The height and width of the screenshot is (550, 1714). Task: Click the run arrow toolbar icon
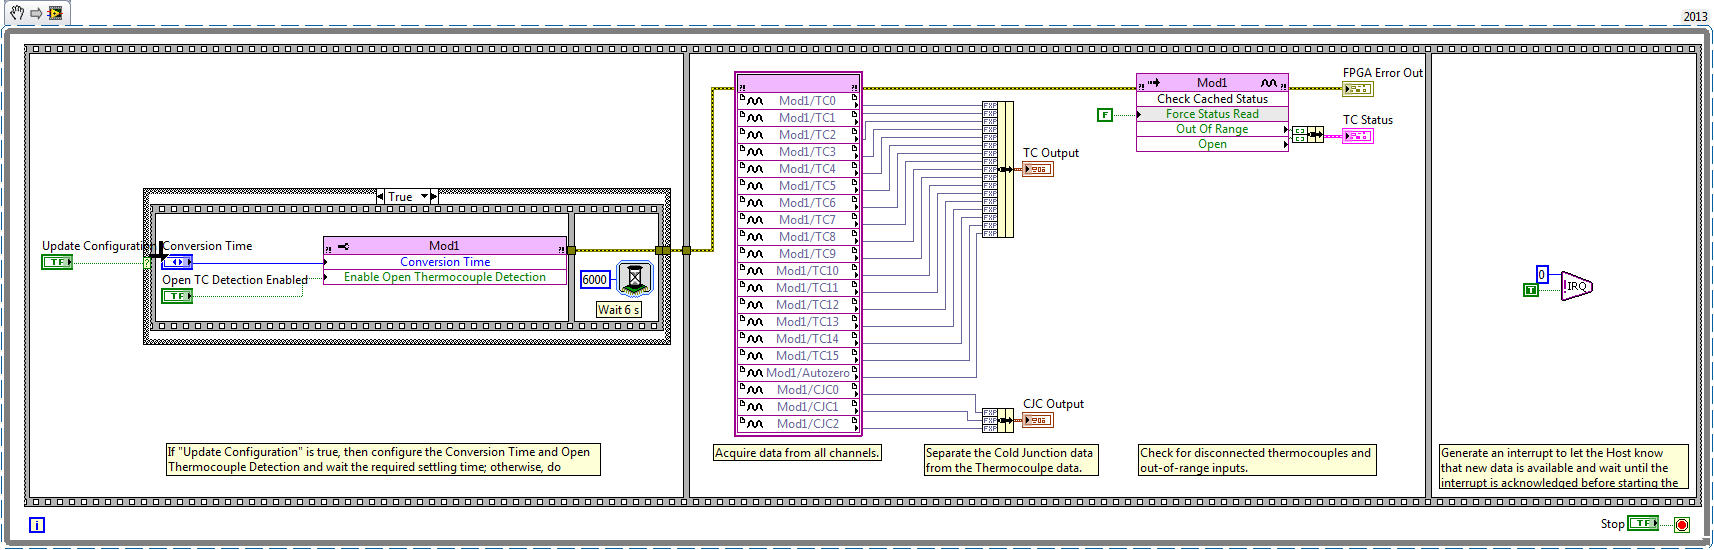click(36, 13)
